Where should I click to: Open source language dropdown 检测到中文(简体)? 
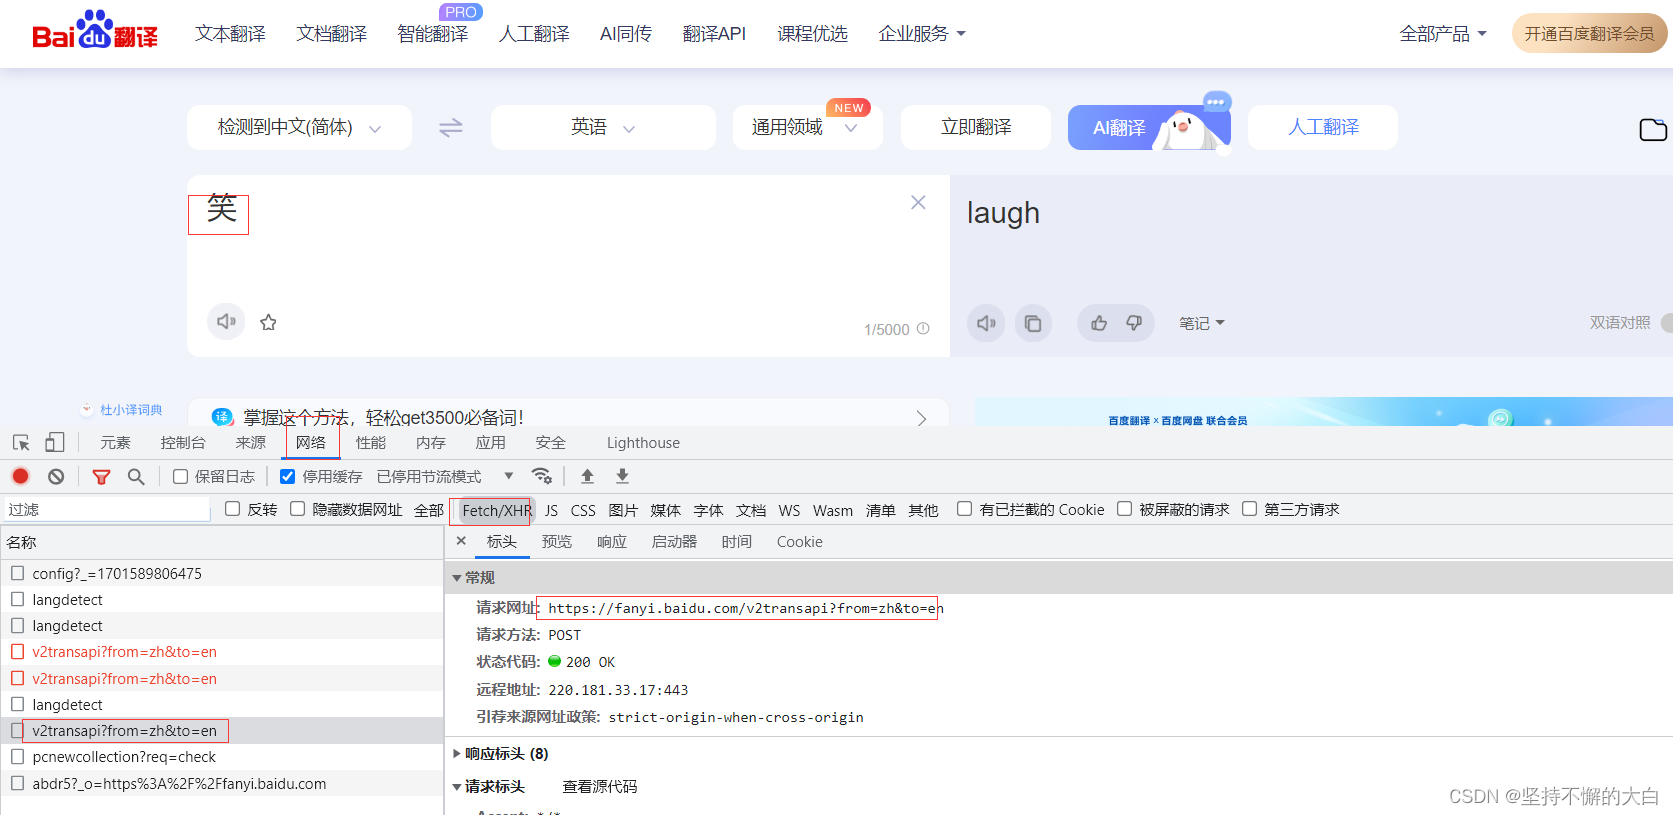299,128
